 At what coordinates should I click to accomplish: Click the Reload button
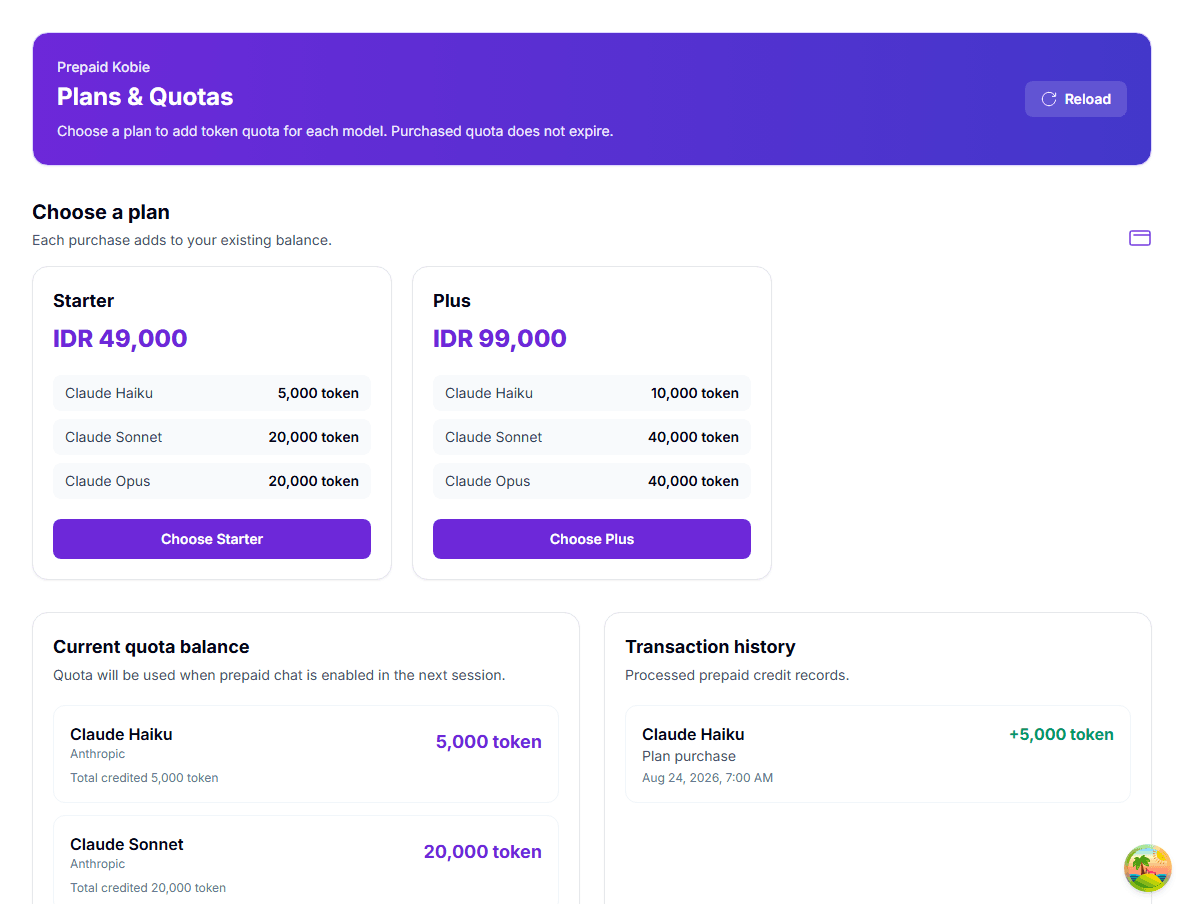[1075, 99]
